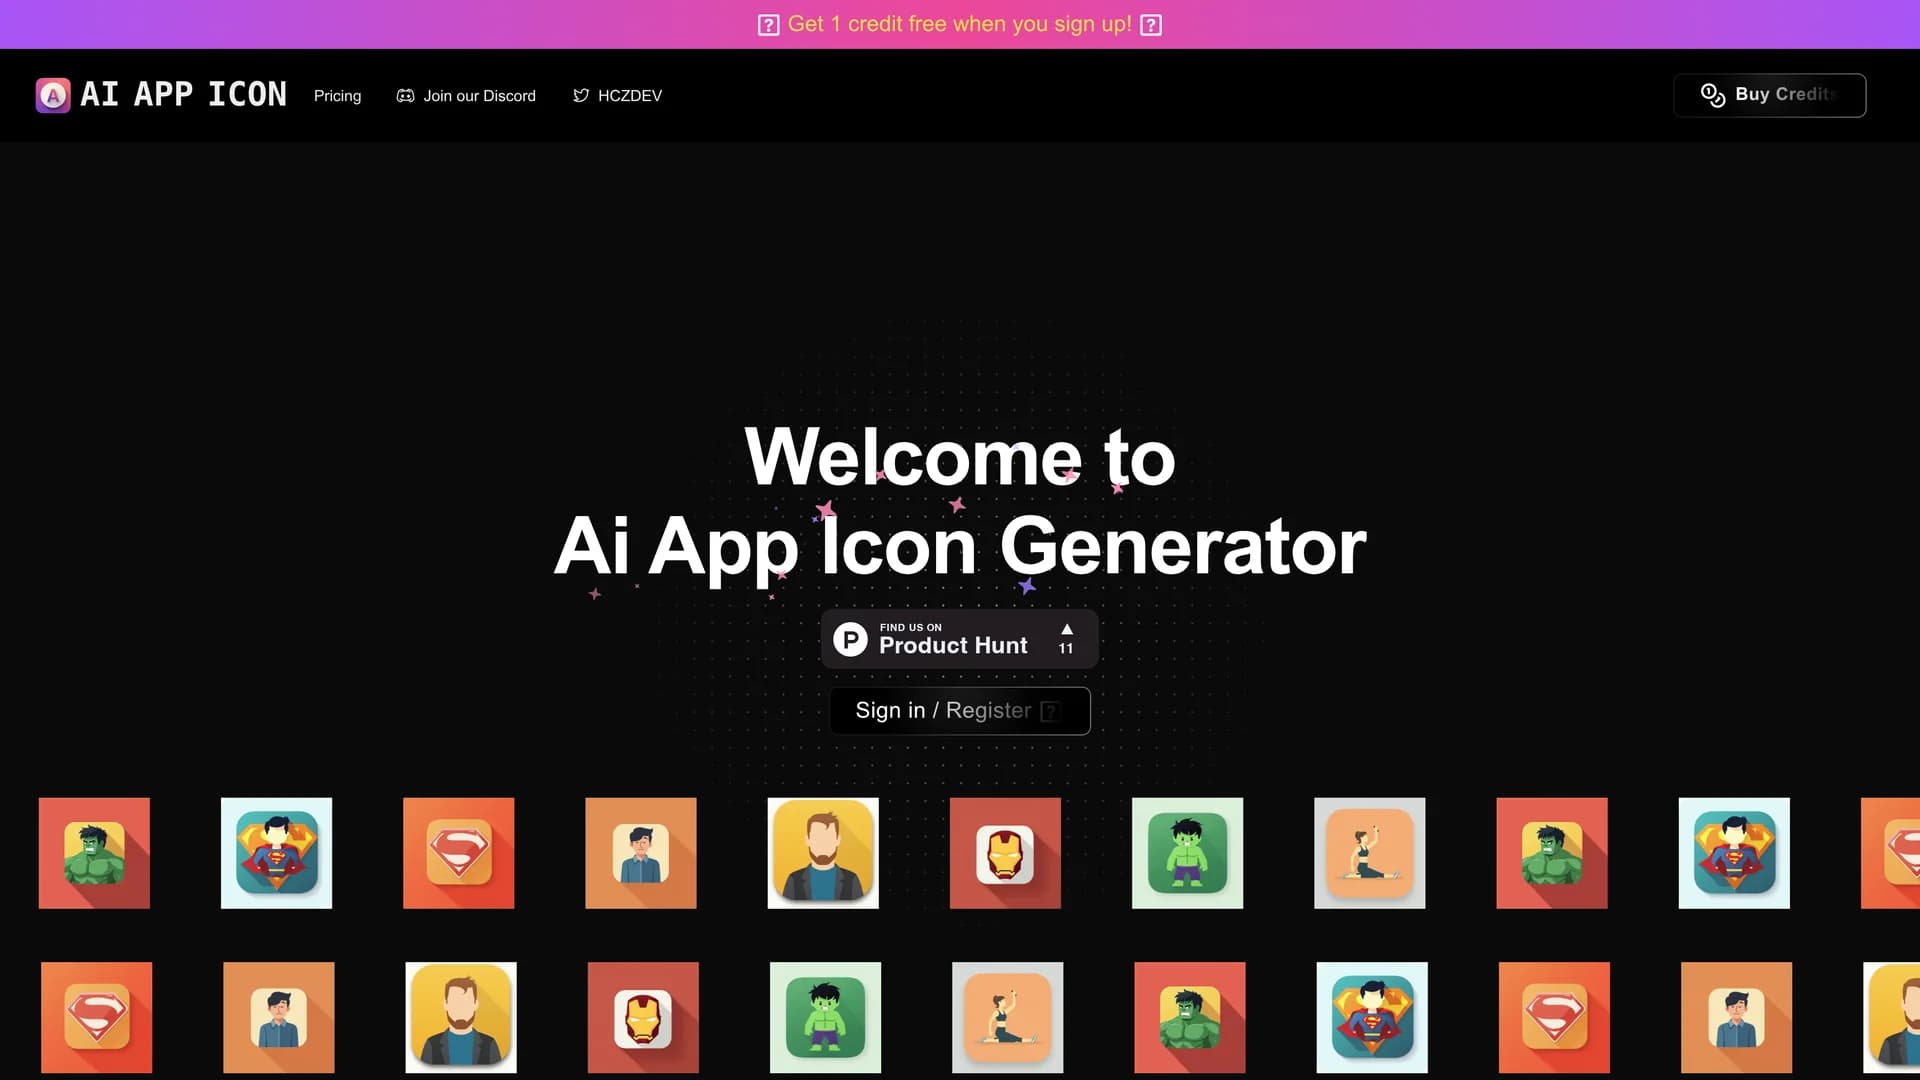Click the coins icon in Buy Credits
The image size is (1920, 1080).
tap(1712, 95)
